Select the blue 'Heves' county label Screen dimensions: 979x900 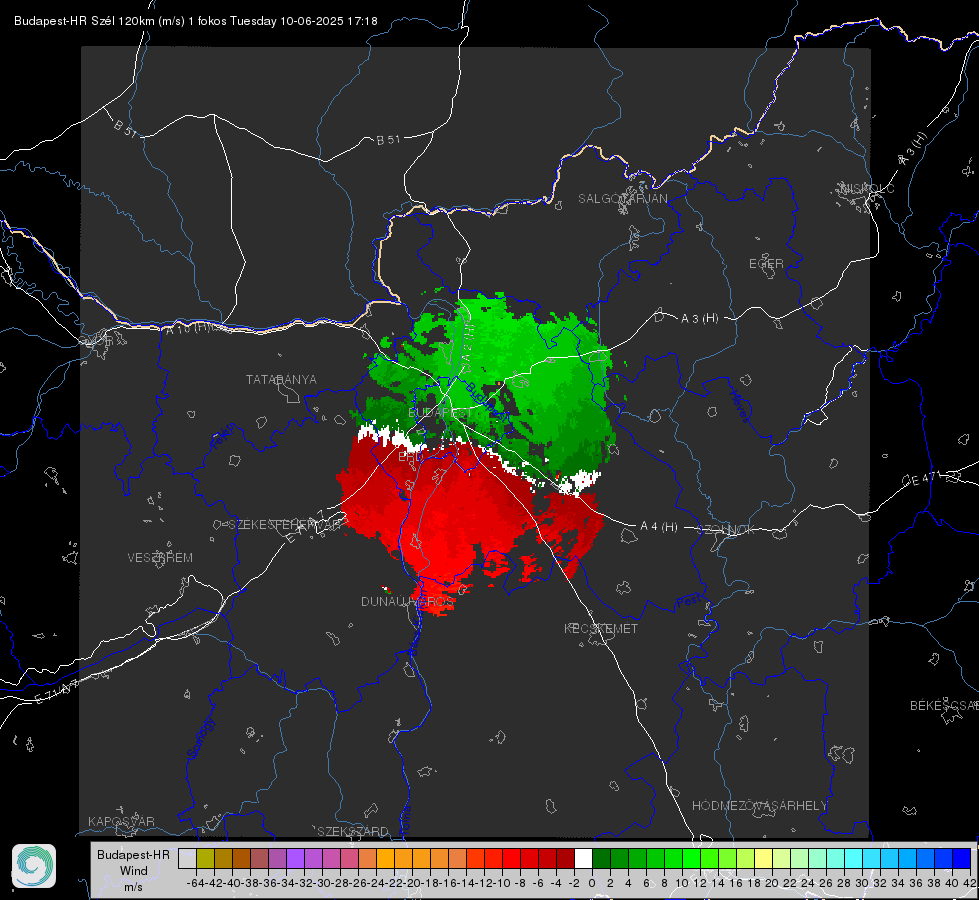739,407
